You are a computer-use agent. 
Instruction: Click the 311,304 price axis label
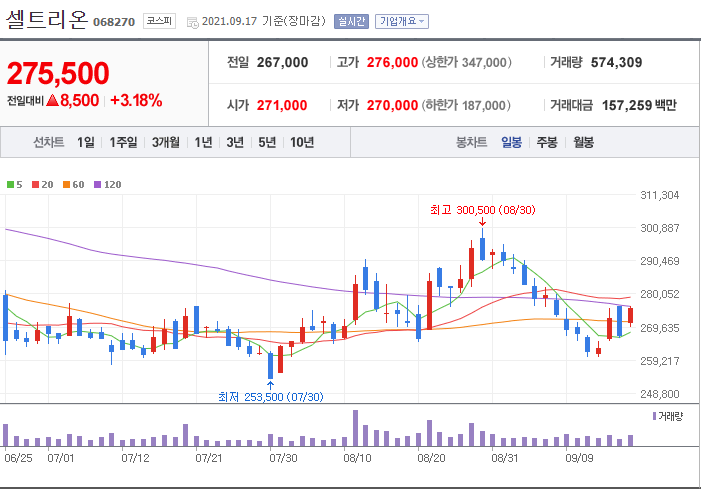[x=659, y=195]
